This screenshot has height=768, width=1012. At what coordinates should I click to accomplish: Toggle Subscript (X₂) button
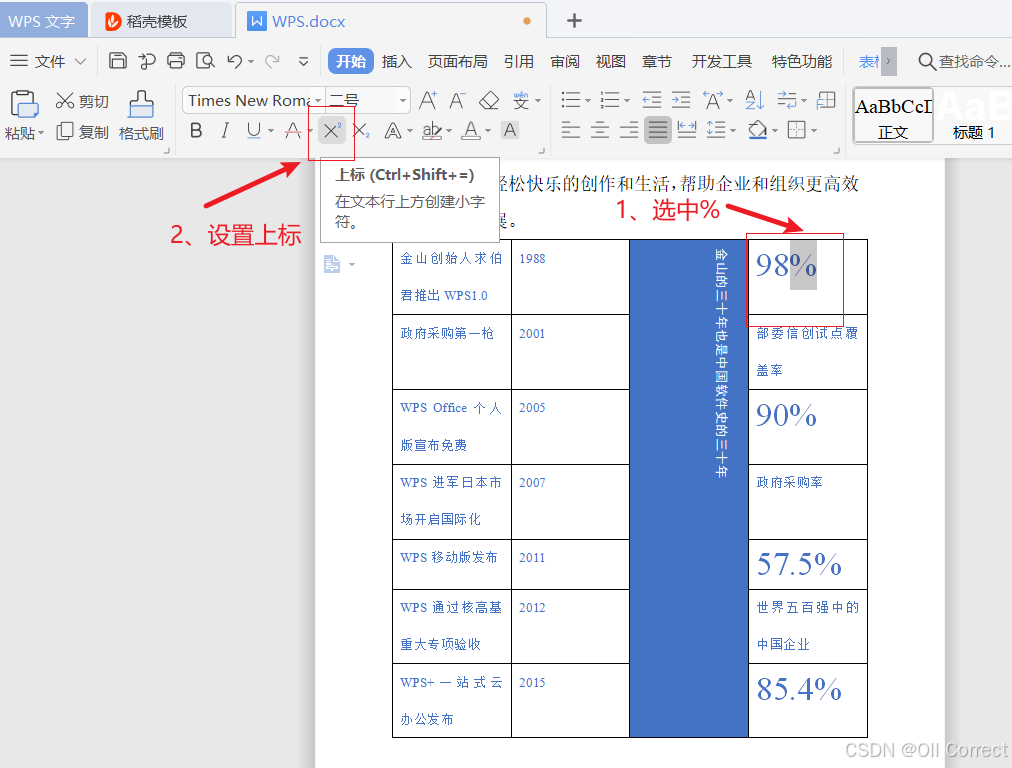coord(361,131)
